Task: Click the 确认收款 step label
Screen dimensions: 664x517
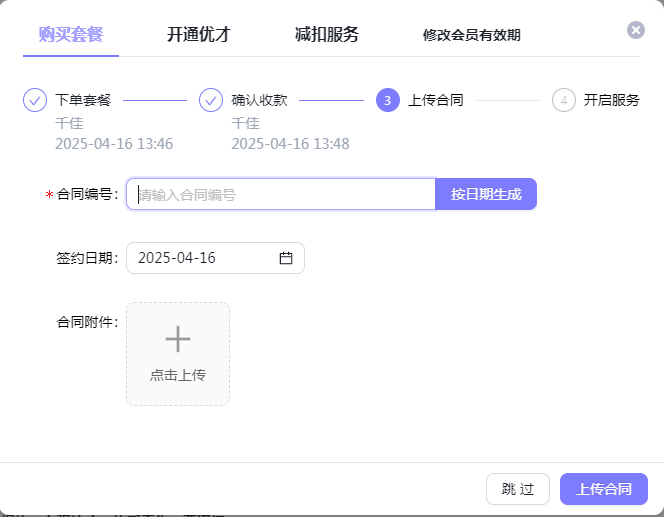Action: point(259,100)
